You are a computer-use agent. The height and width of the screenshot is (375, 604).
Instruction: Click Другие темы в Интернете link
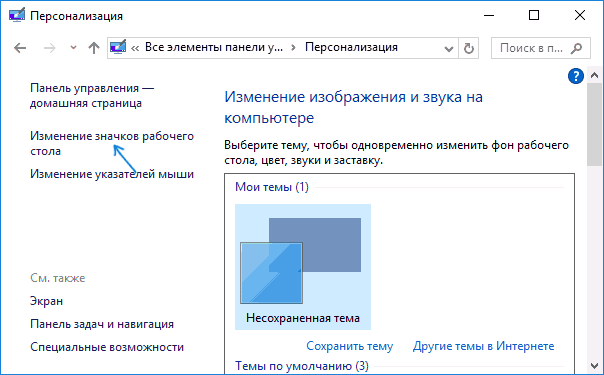483,346
